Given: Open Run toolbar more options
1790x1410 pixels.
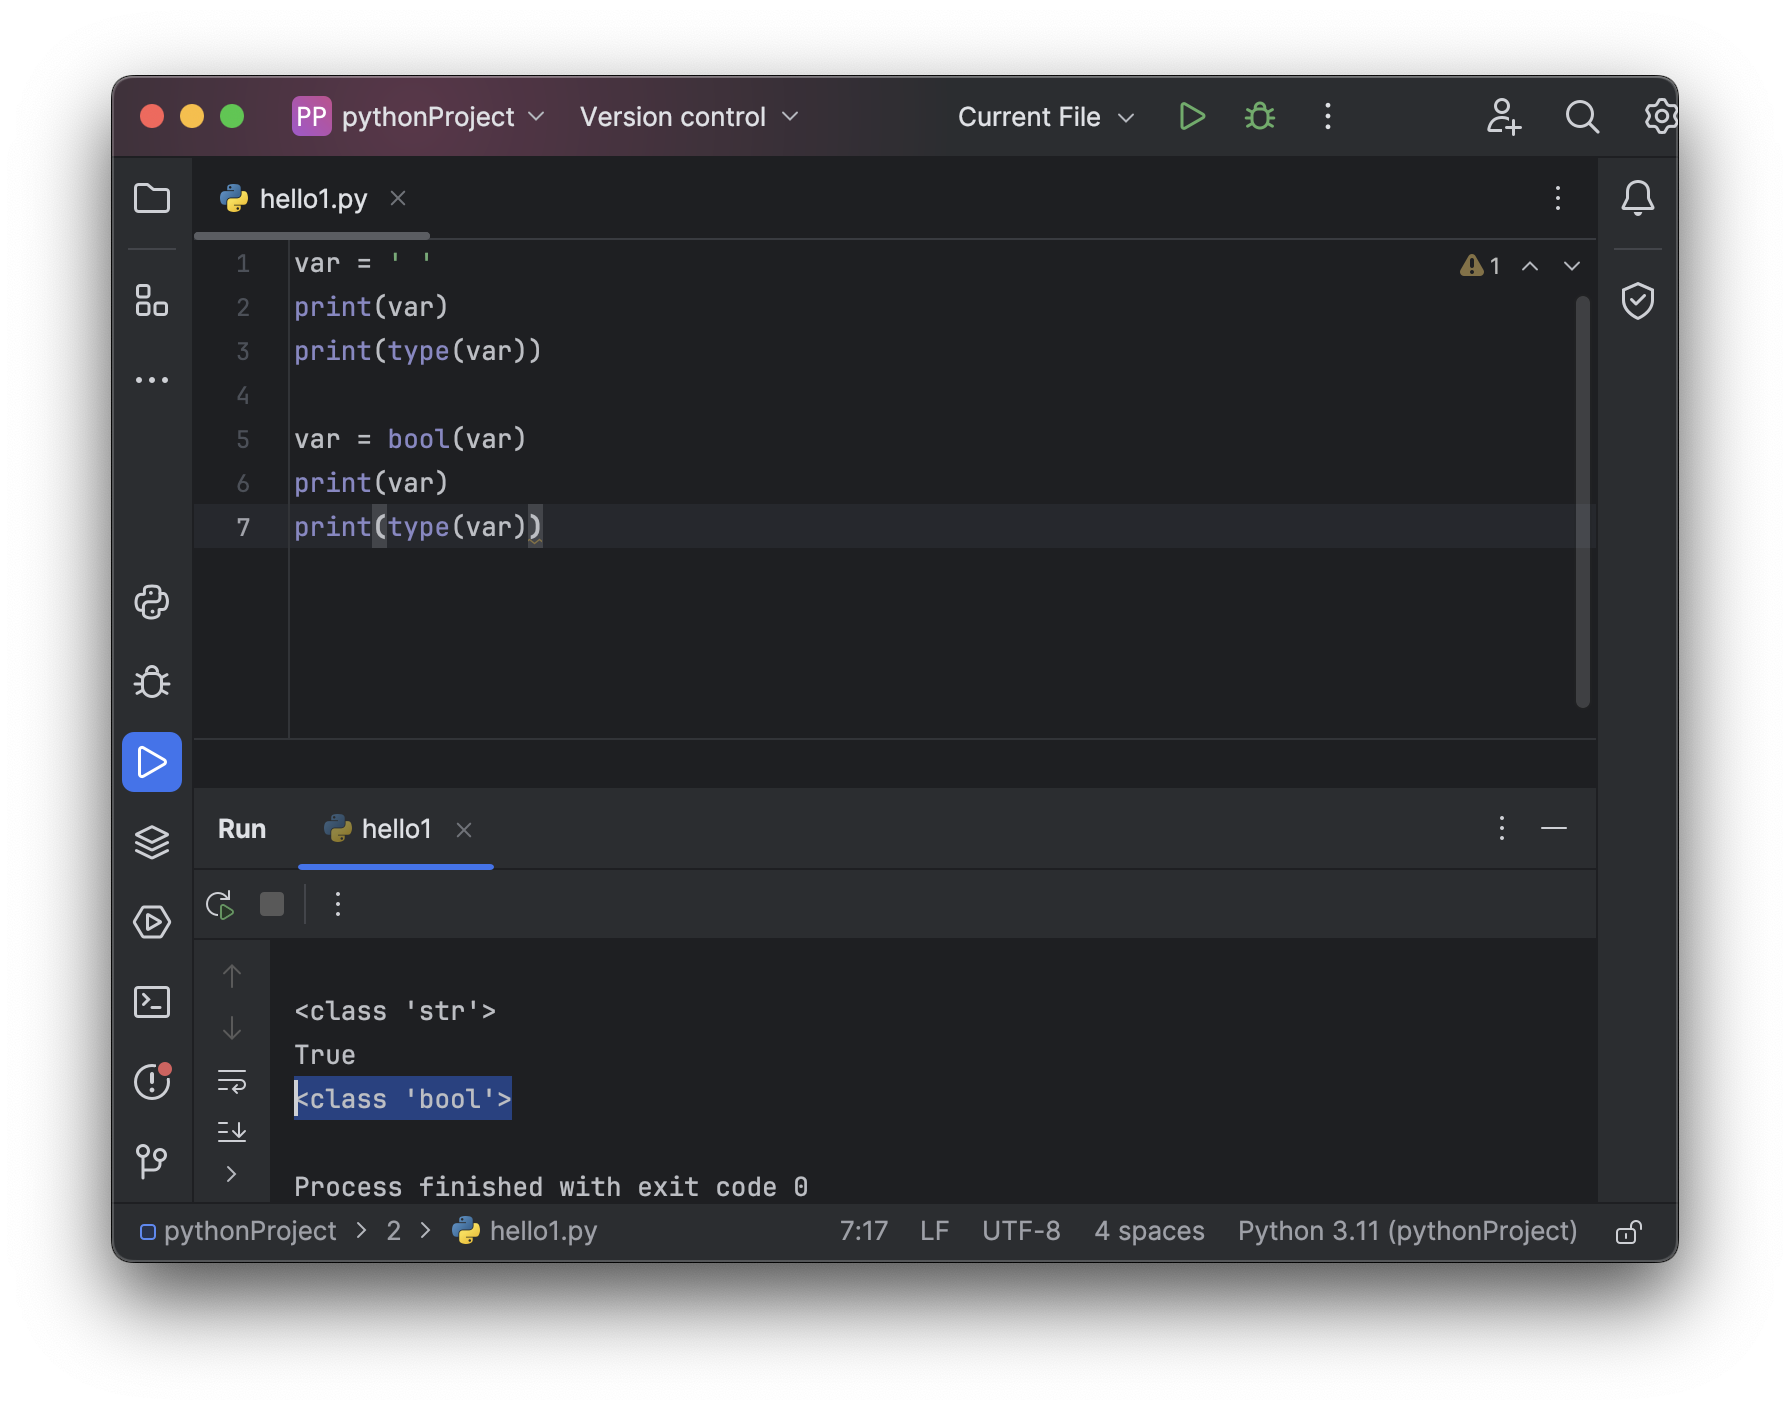Looking at the screenshot, I should 338,905.
